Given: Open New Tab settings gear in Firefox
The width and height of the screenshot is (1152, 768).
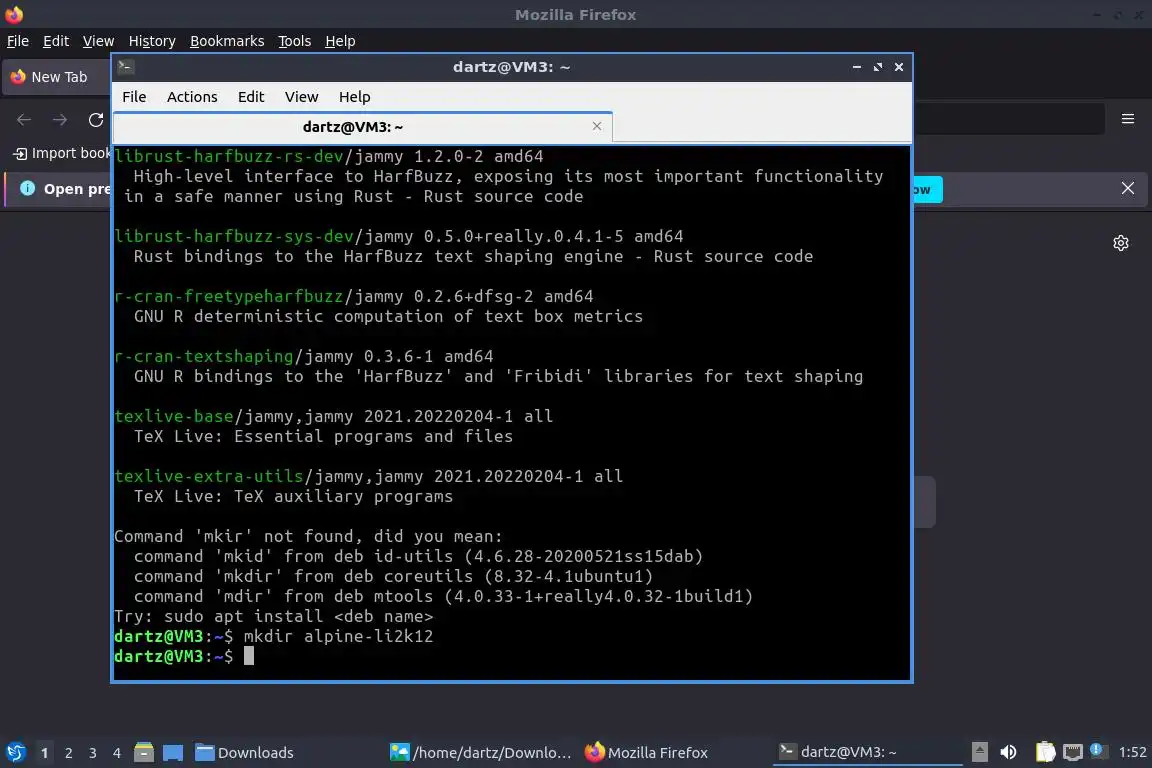Looking at the screenshot, I should coord(1120,243).
